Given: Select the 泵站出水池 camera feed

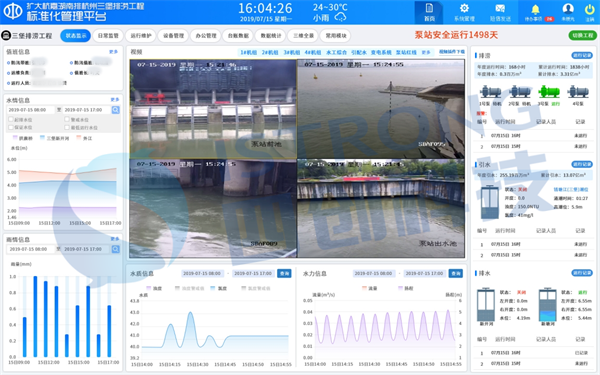Looking at the screenshot, I should tap(381, 208).
